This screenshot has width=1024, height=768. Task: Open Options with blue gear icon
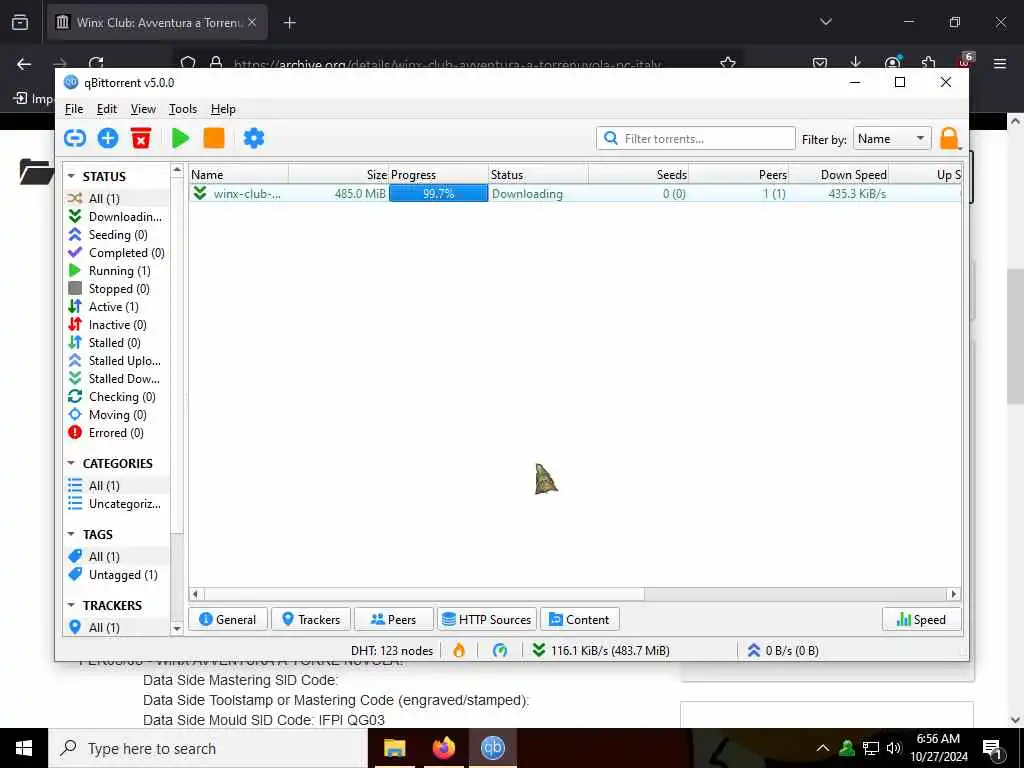[x=253, y=138]
